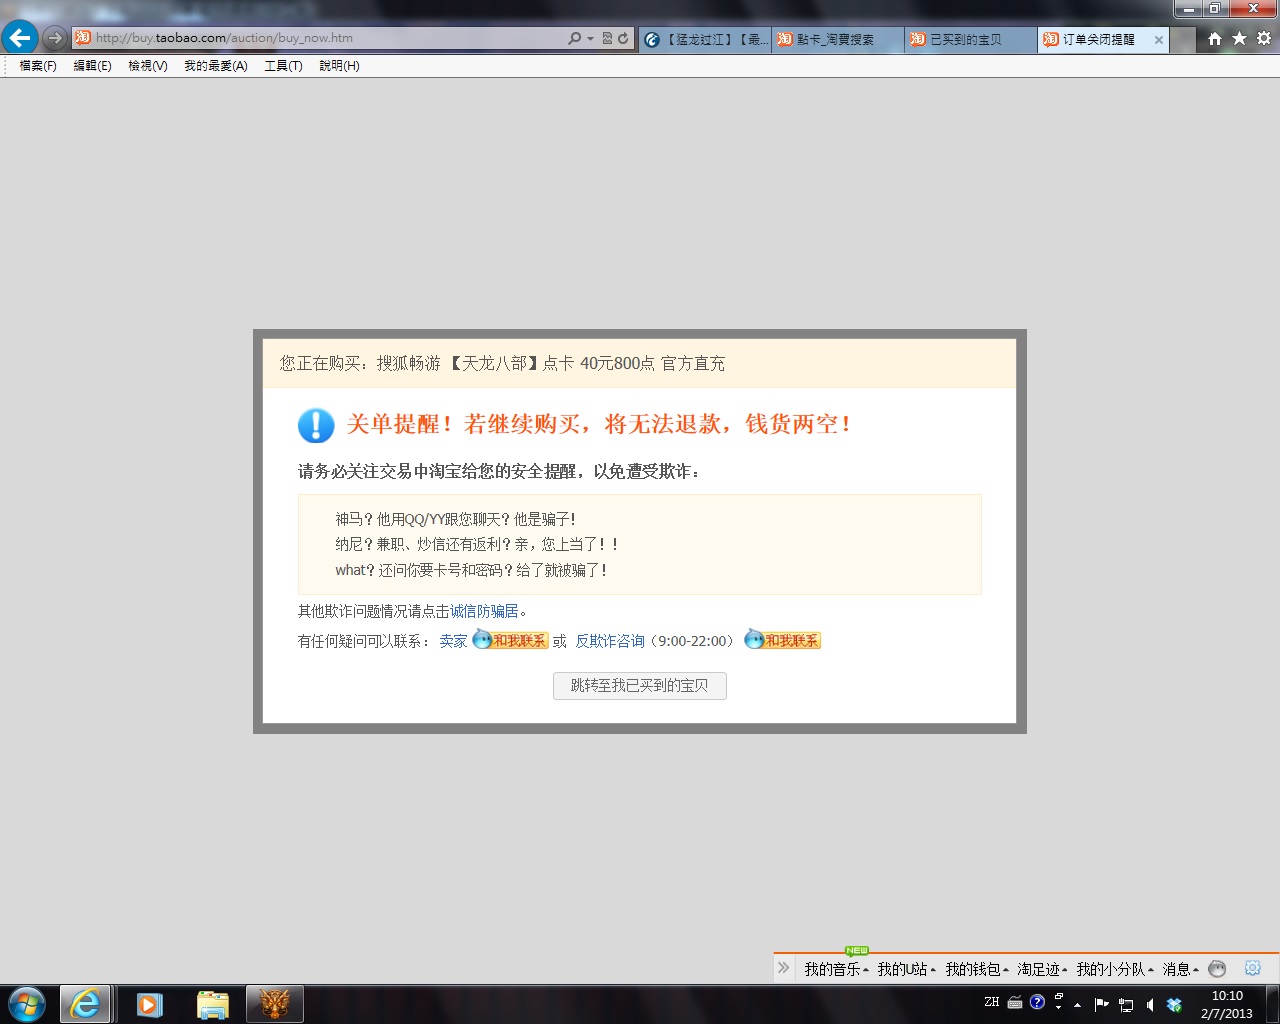Click Internet Explorer taskbar icon
Image resolution: width=1280 pixels, height=1024 pixels.
(85, 1004)
